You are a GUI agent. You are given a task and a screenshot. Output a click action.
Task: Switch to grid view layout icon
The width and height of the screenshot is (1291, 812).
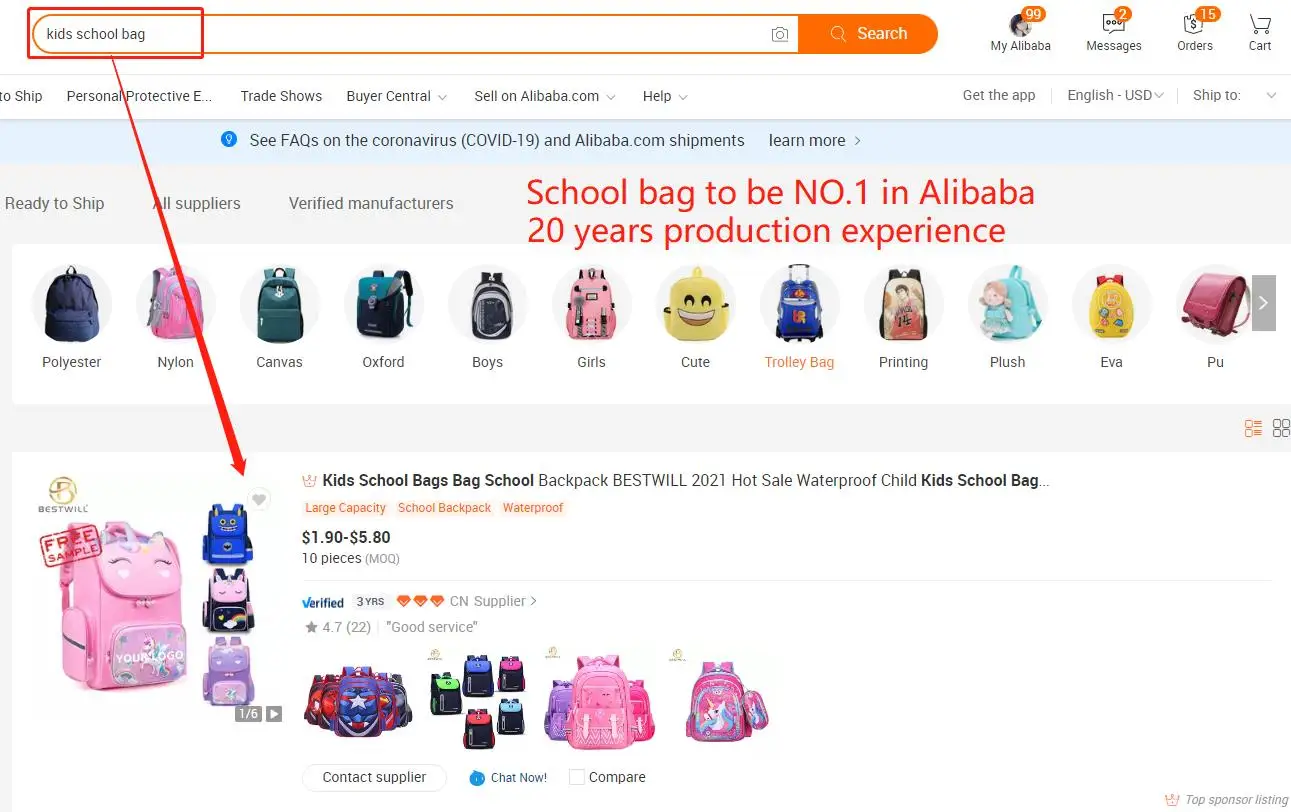click(1281, 429)
